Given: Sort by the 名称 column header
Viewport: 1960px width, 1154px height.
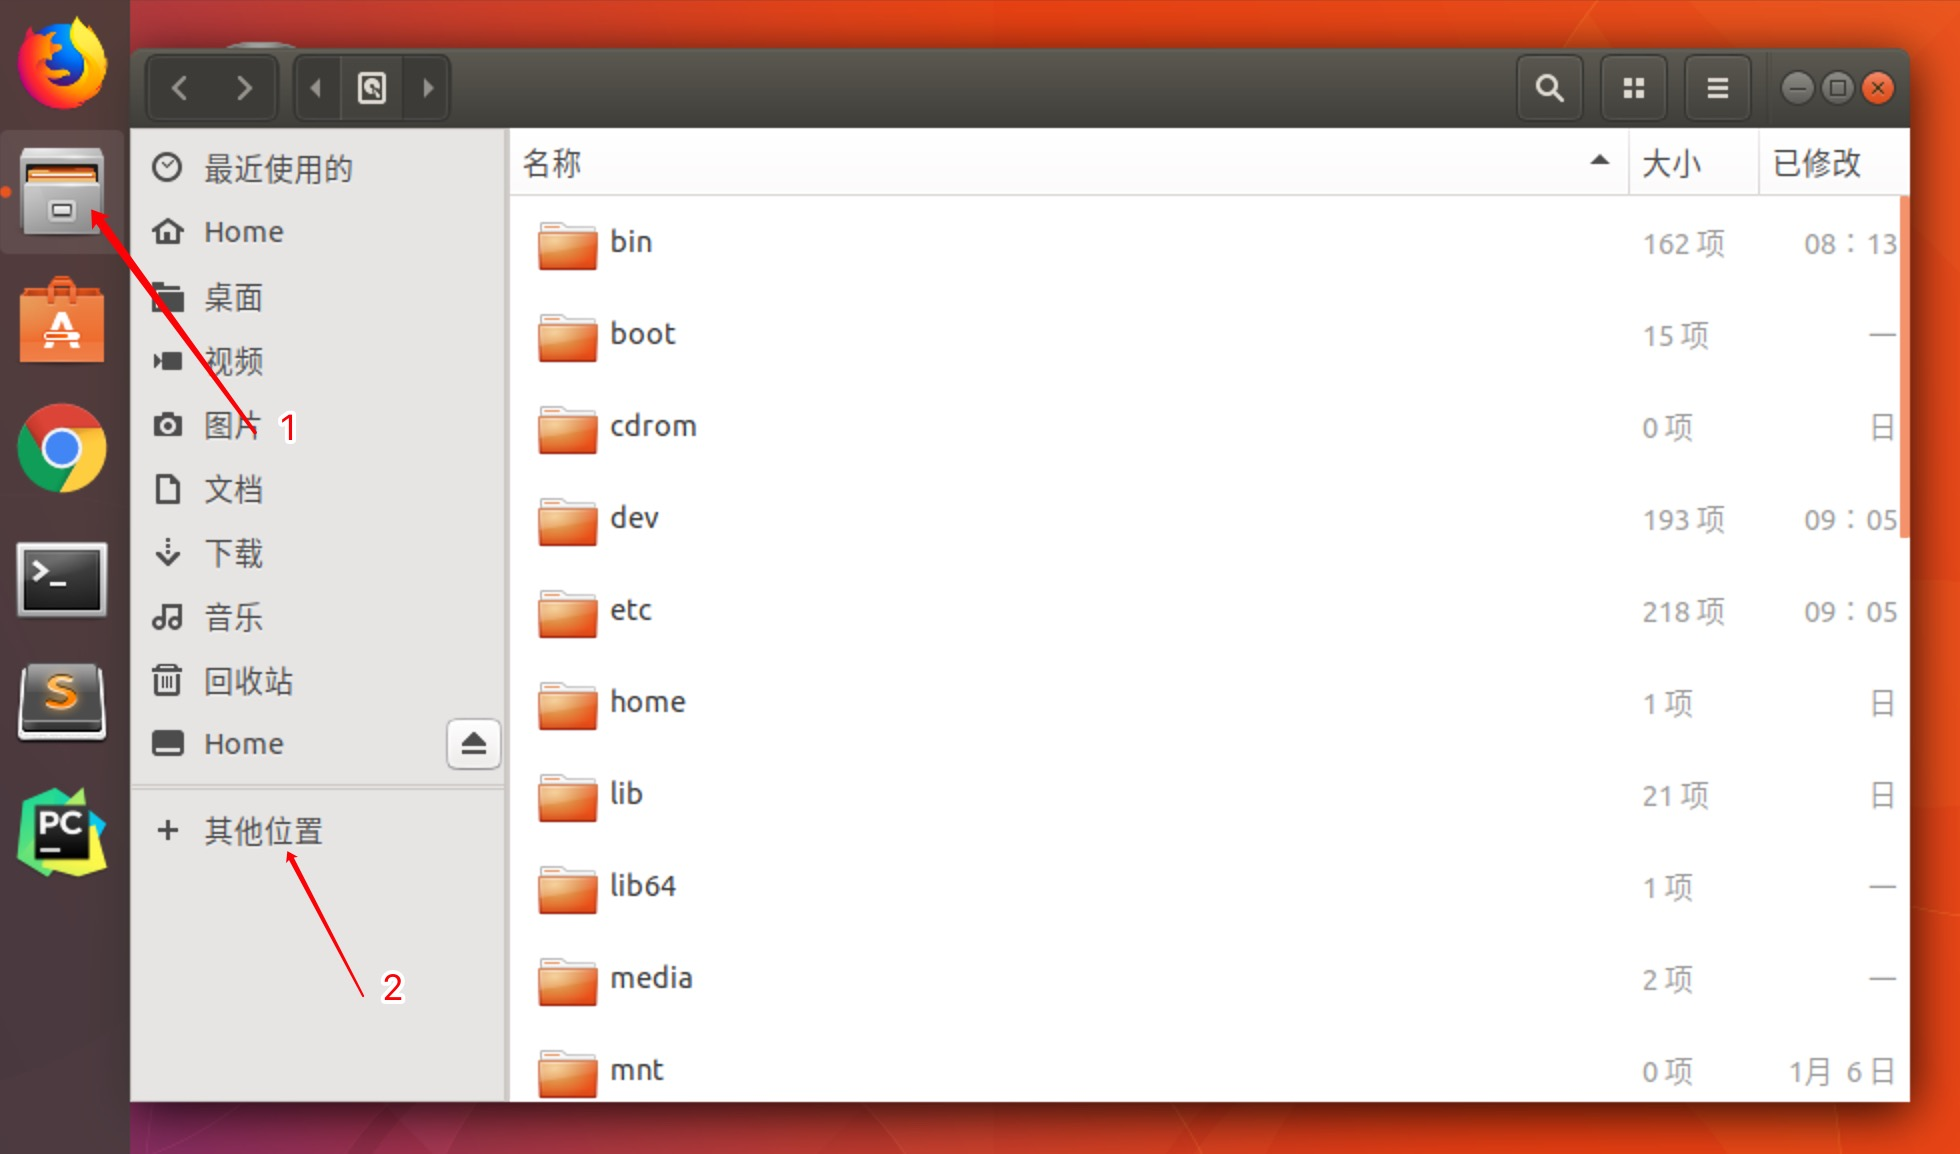Looking at the screenshot, I should (x=1068, y=162).
